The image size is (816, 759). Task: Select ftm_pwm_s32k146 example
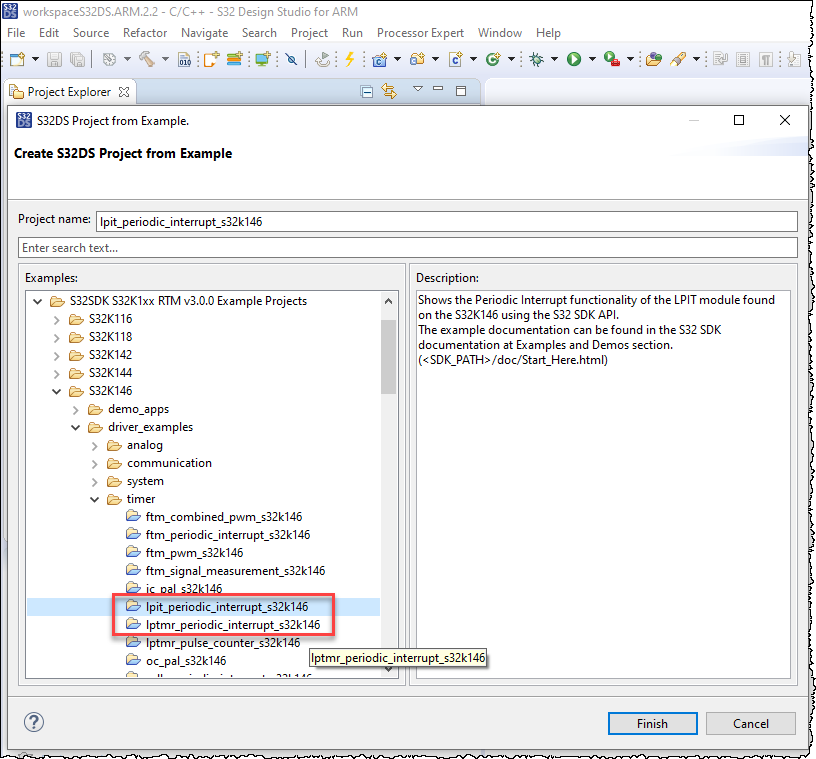[195, 553]
